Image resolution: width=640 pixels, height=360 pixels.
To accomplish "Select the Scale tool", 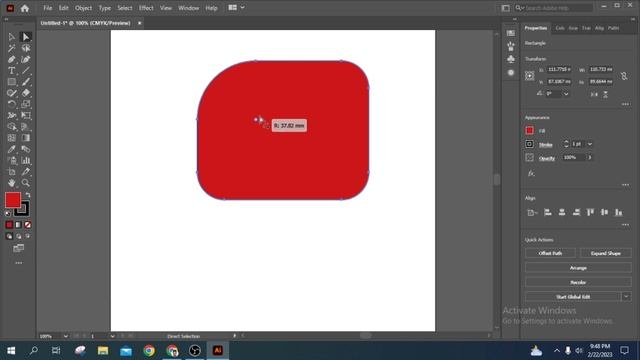I will pyautogui.click(x=26, y=104).
